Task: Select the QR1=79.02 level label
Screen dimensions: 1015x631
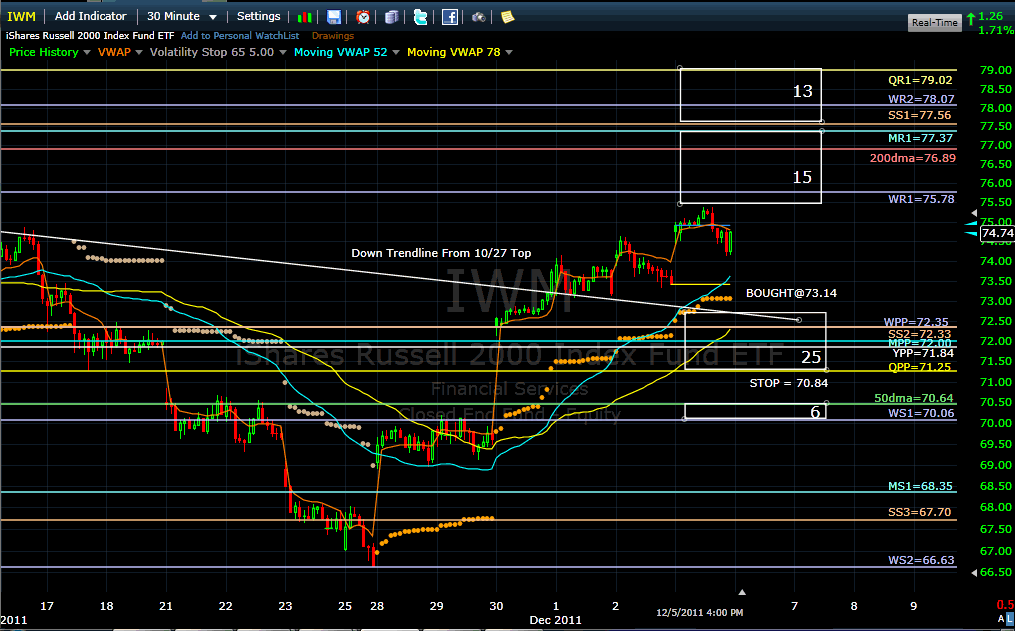Action: 920,80
